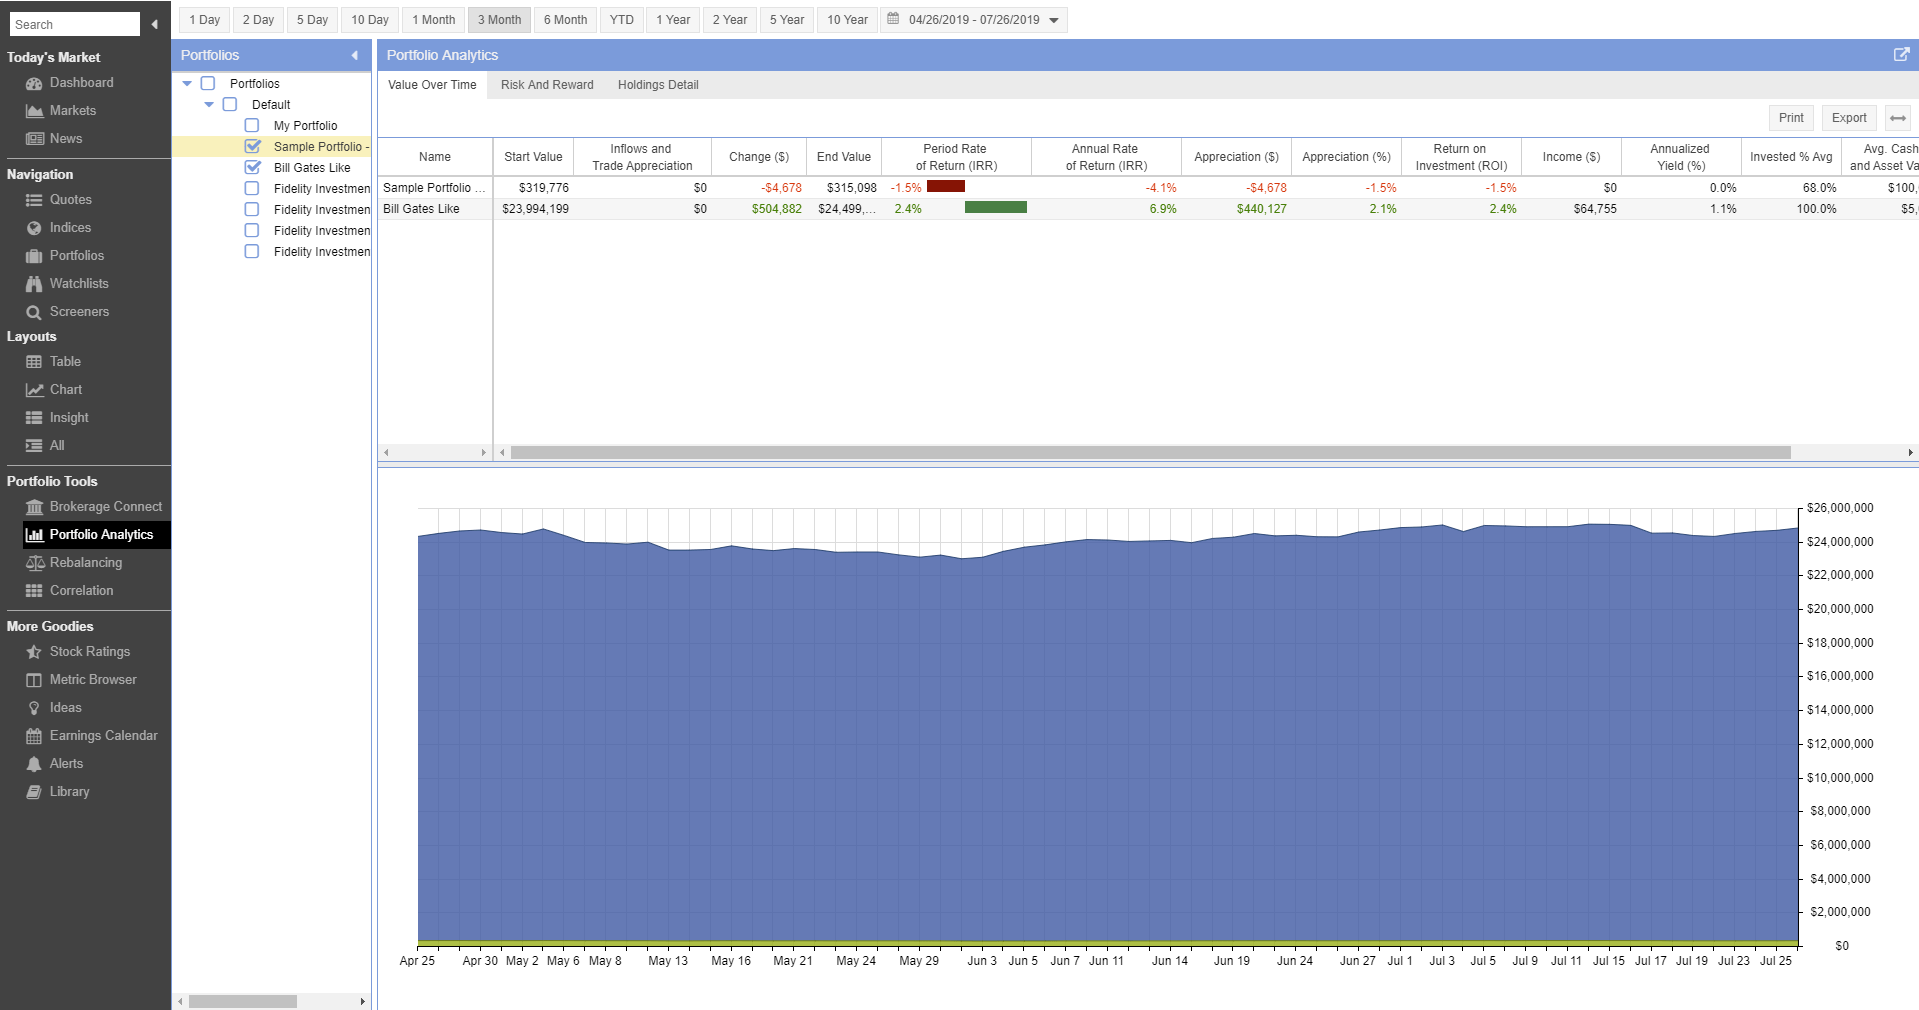Select the Markets sidebar icon
This screenshot has height=1010, width=1919.
(x=72, y=110)
